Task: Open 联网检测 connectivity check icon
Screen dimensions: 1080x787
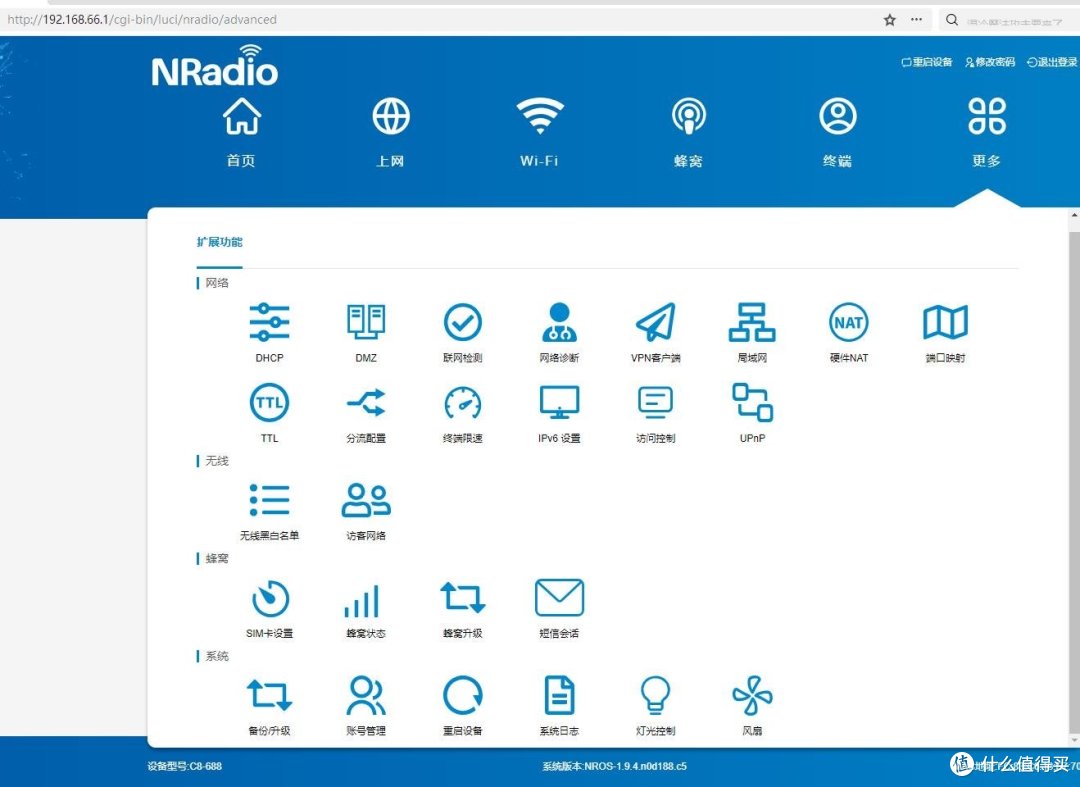Action: pos(462,322)
